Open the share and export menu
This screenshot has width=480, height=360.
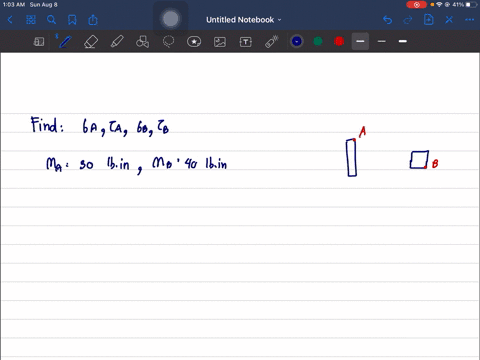click(x=93, y=20)
